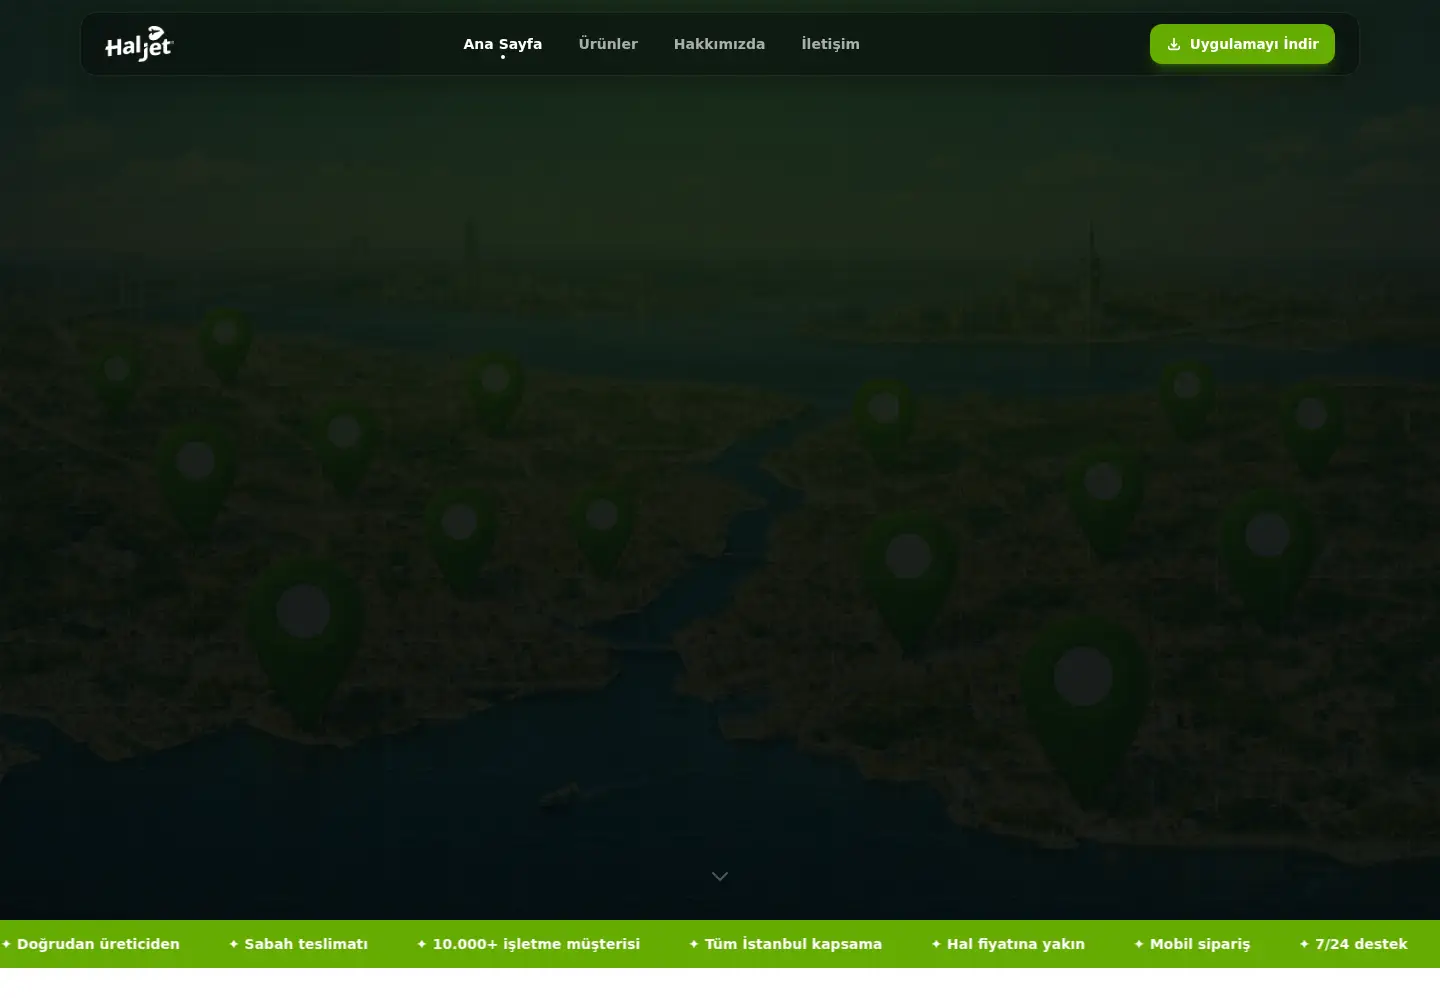Screen dimensions: 1440x1000
Task: Click the scroll-down chevron in the hero
Action: point(720,876)
